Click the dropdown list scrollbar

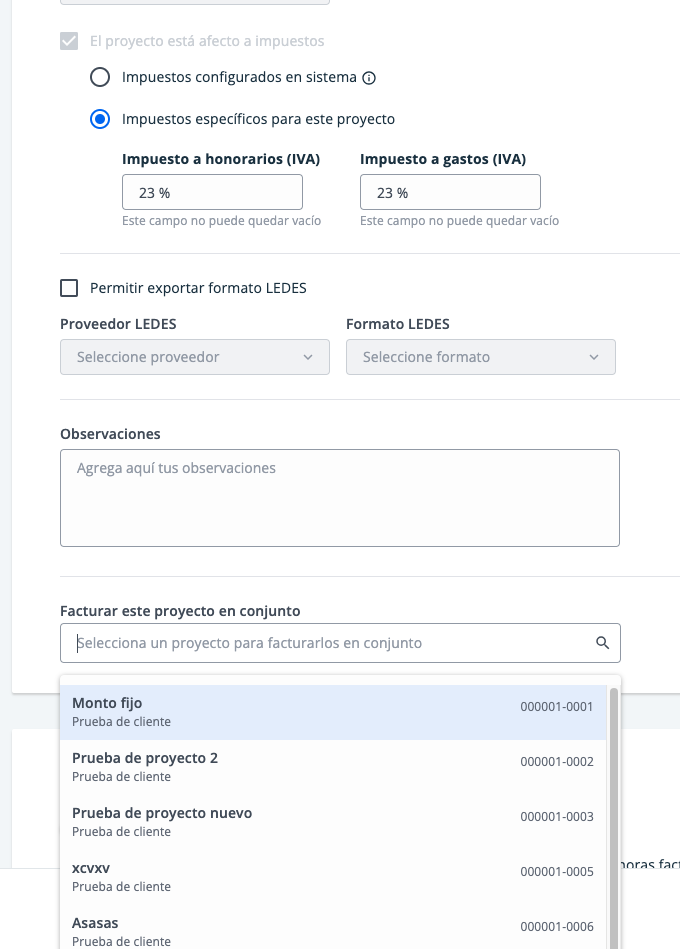click(x=613, y=817)
